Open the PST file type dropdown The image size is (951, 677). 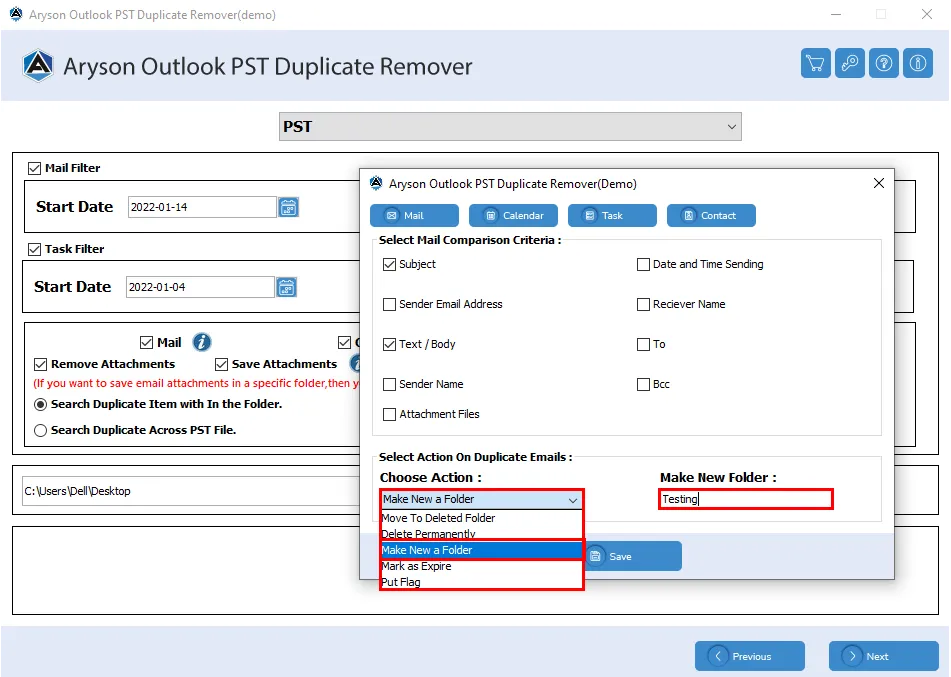tap(510, 126)
